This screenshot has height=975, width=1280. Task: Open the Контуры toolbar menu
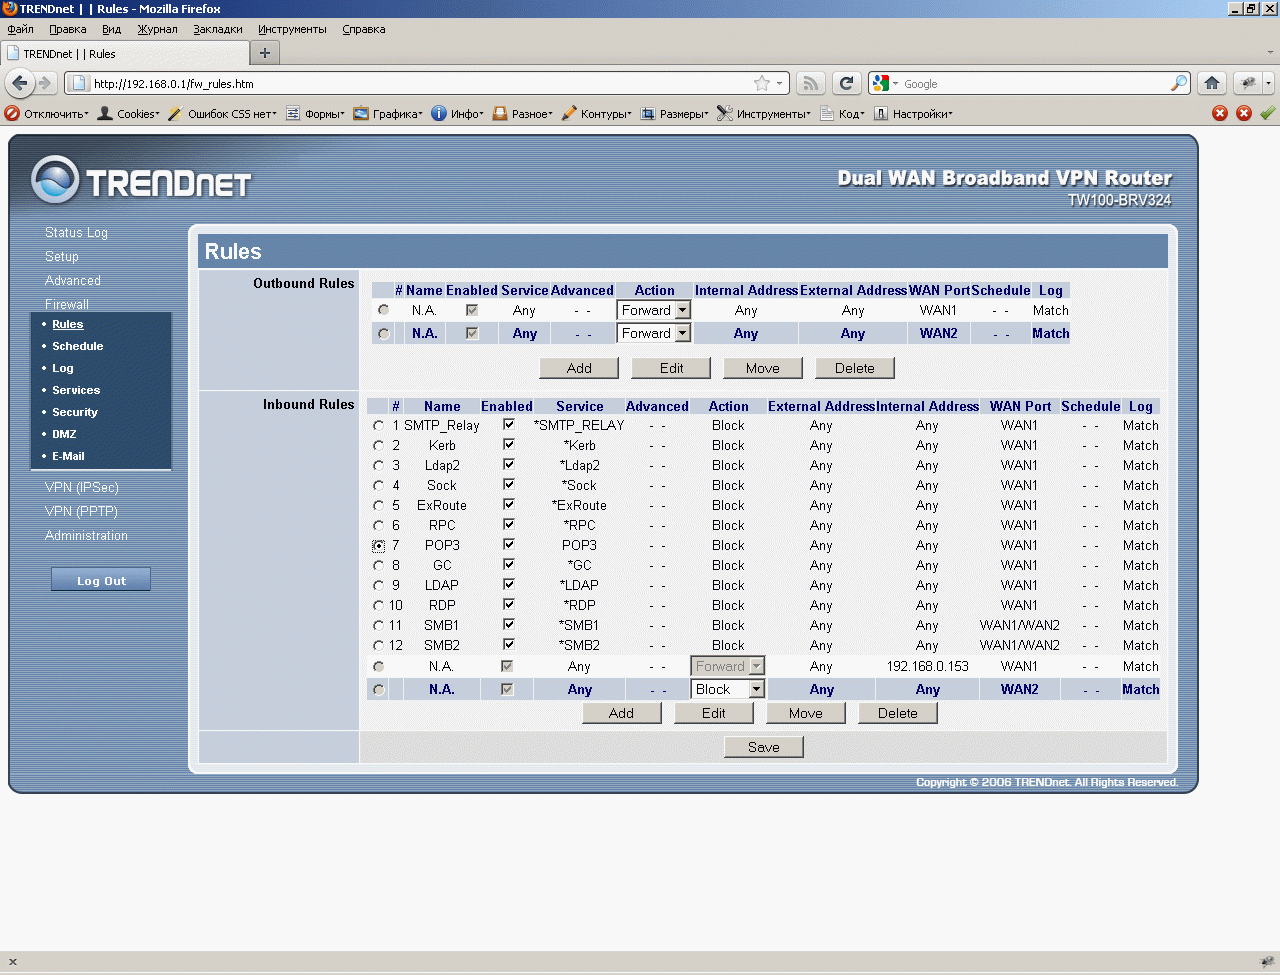click(x=597, y=114)
